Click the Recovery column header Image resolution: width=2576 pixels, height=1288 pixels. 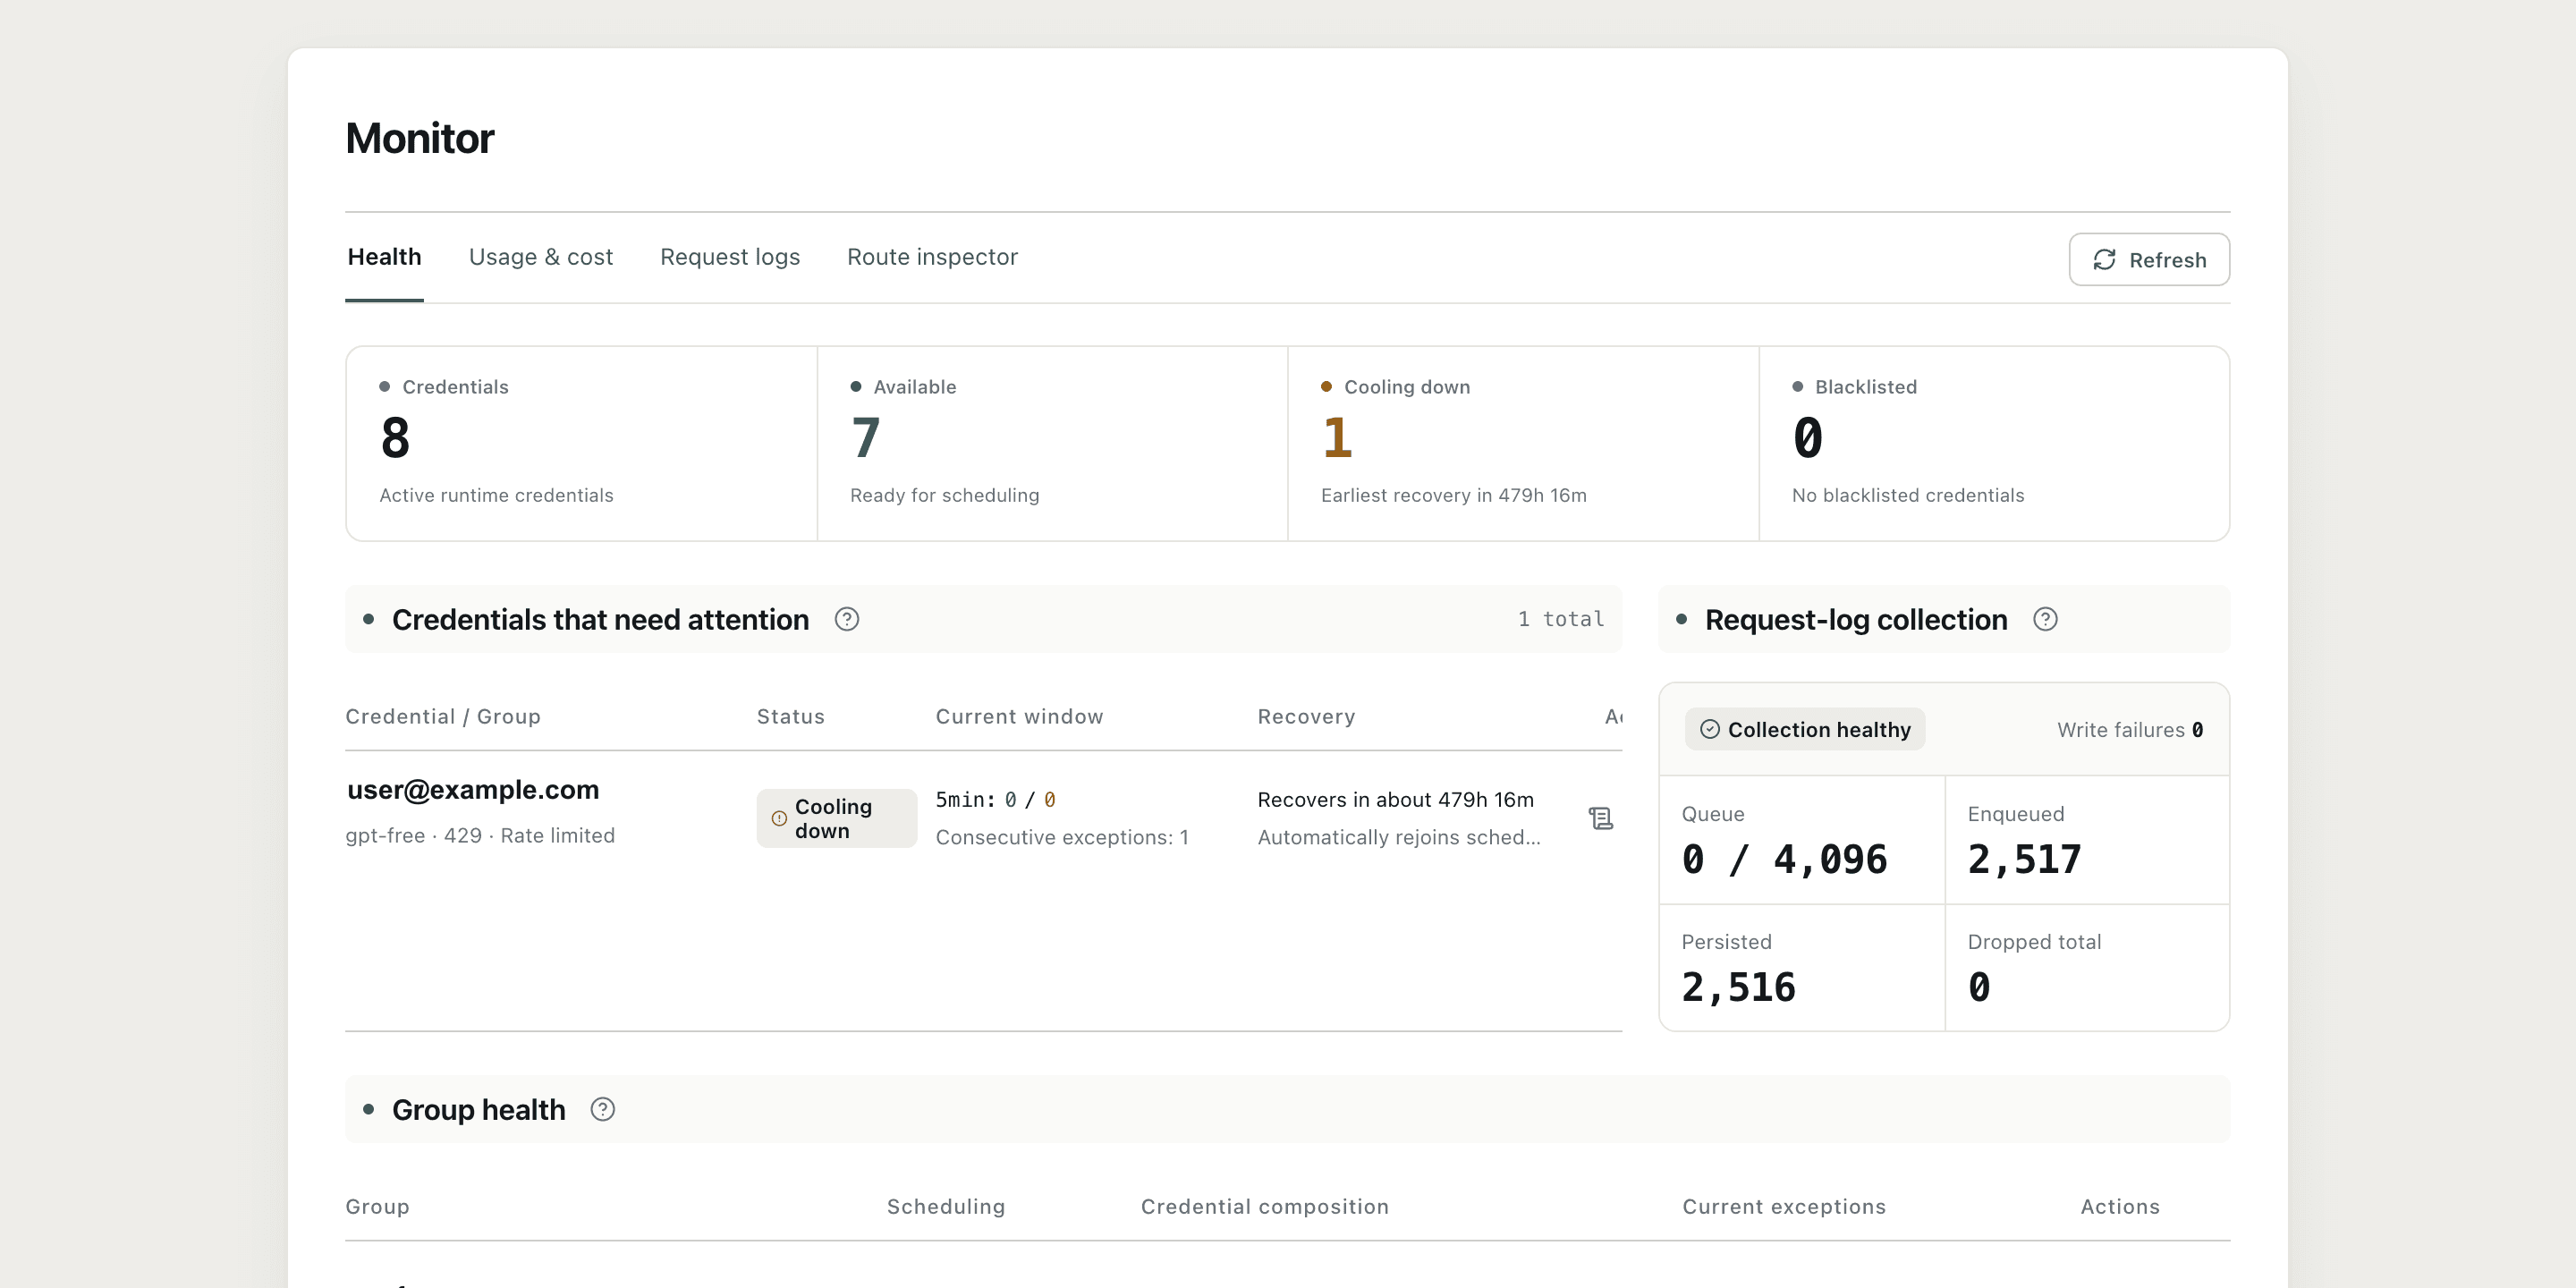tap(1306, 716)
